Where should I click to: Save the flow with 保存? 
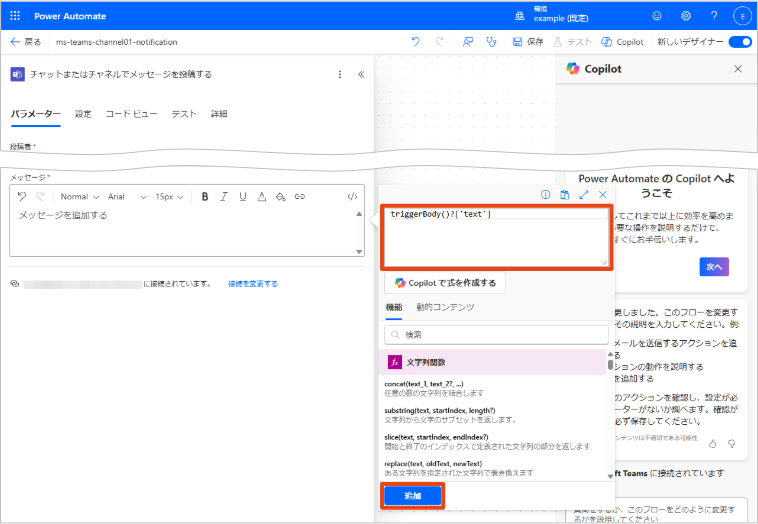tap(528, 42)
